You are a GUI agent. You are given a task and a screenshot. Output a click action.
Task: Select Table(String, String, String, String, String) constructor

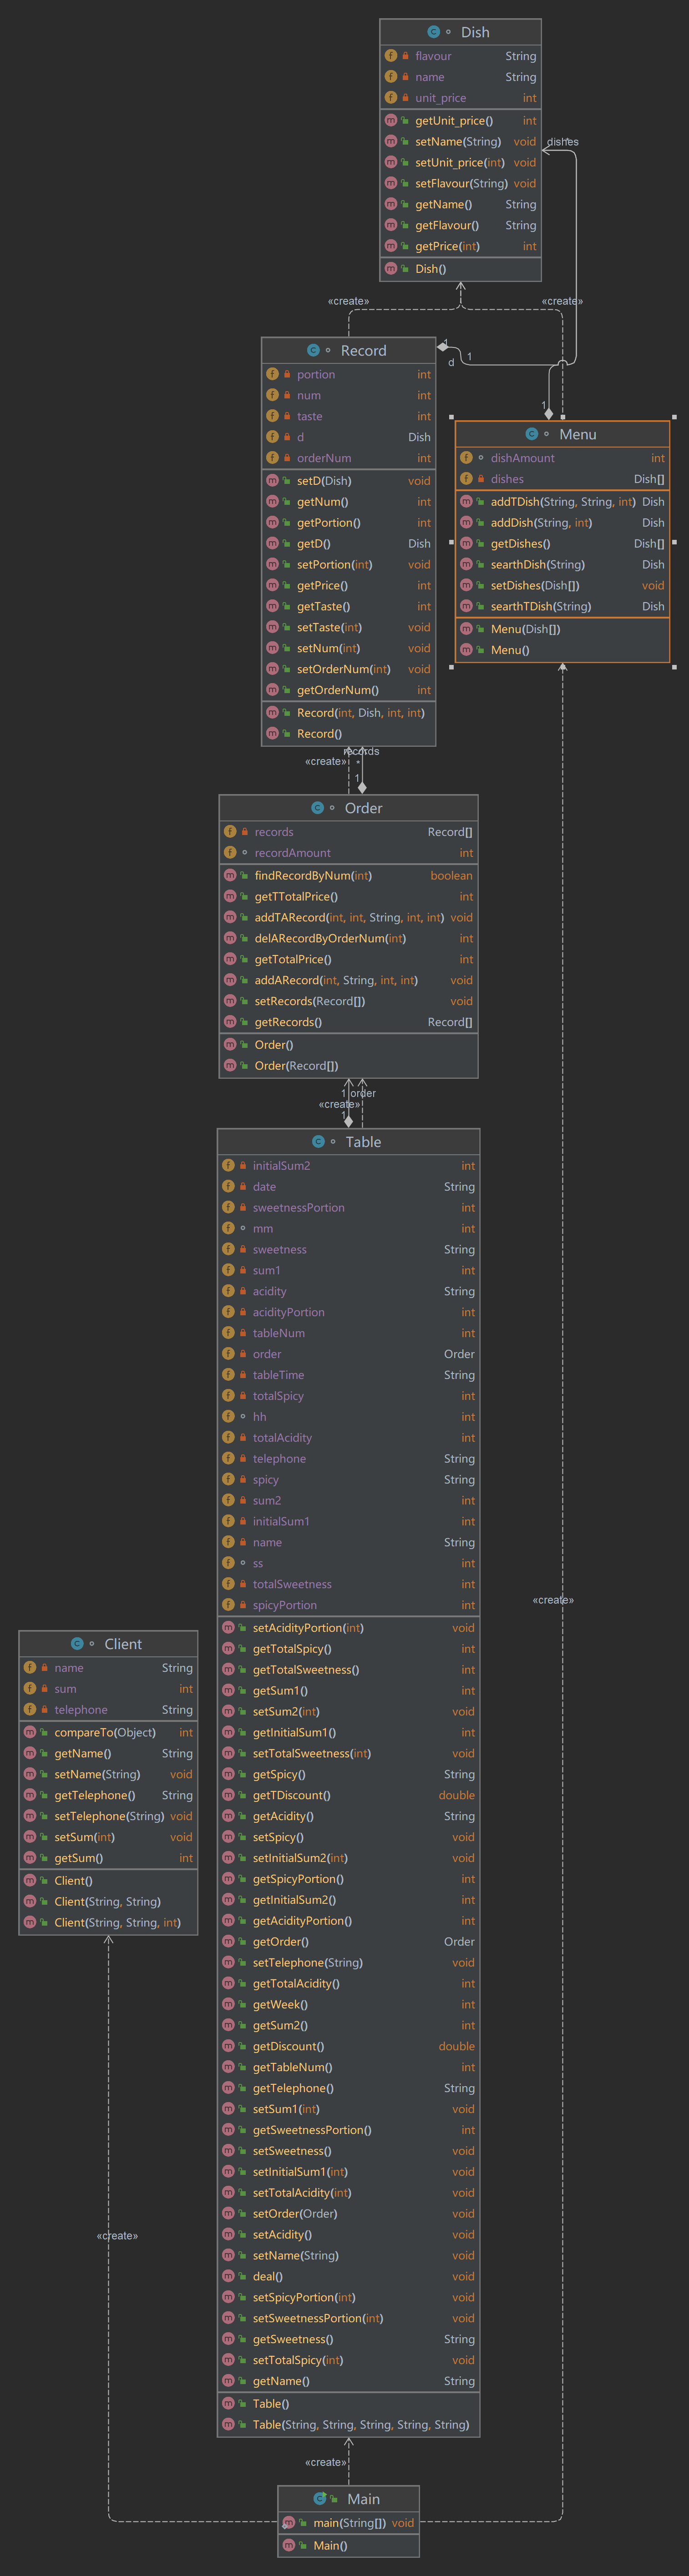tap(360, 2425)
